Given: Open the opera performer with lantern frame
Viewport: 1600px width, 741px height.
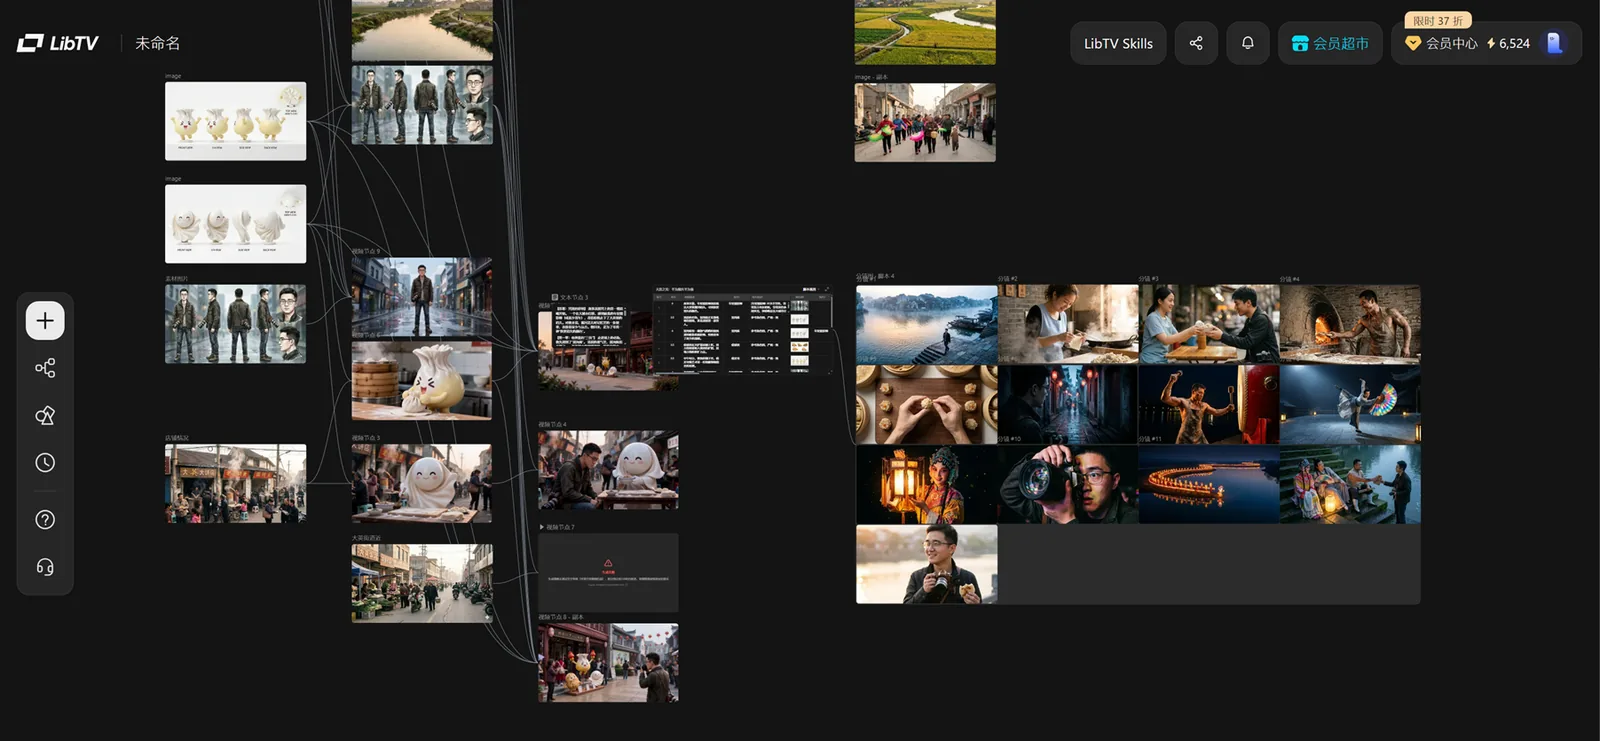Looking at the screenshot, I should click(x=927, y=484).
